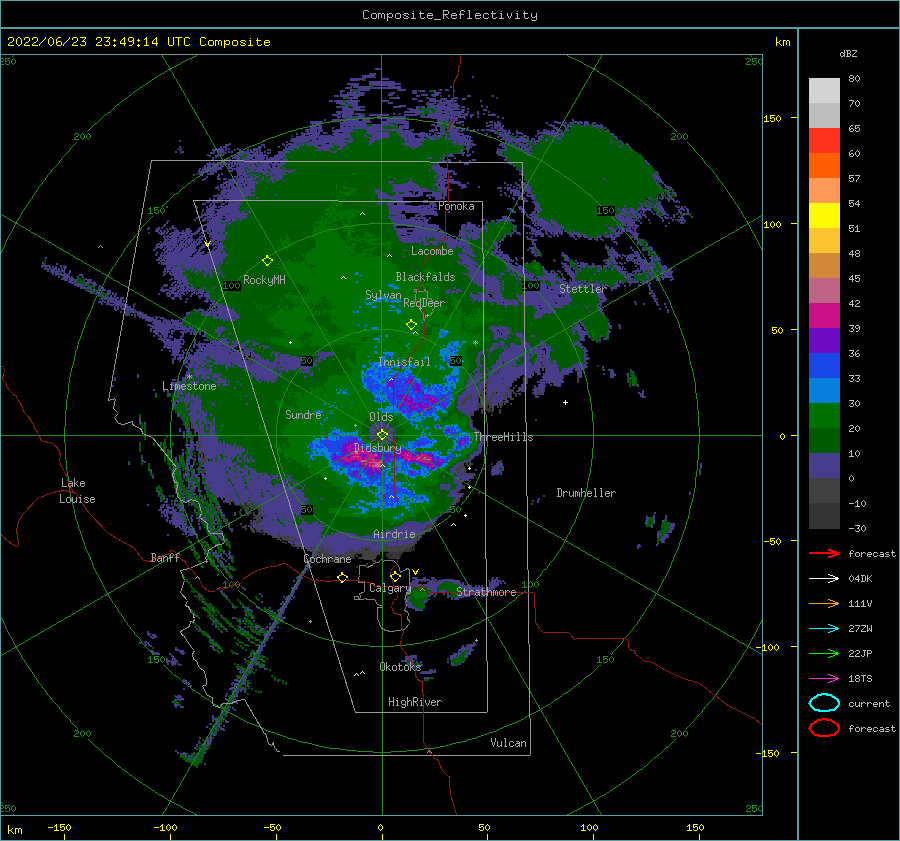Viewport: 900px width, 841px height.
Task: Click the magenta storm core near Didsbury
Action: coord(363,456)
